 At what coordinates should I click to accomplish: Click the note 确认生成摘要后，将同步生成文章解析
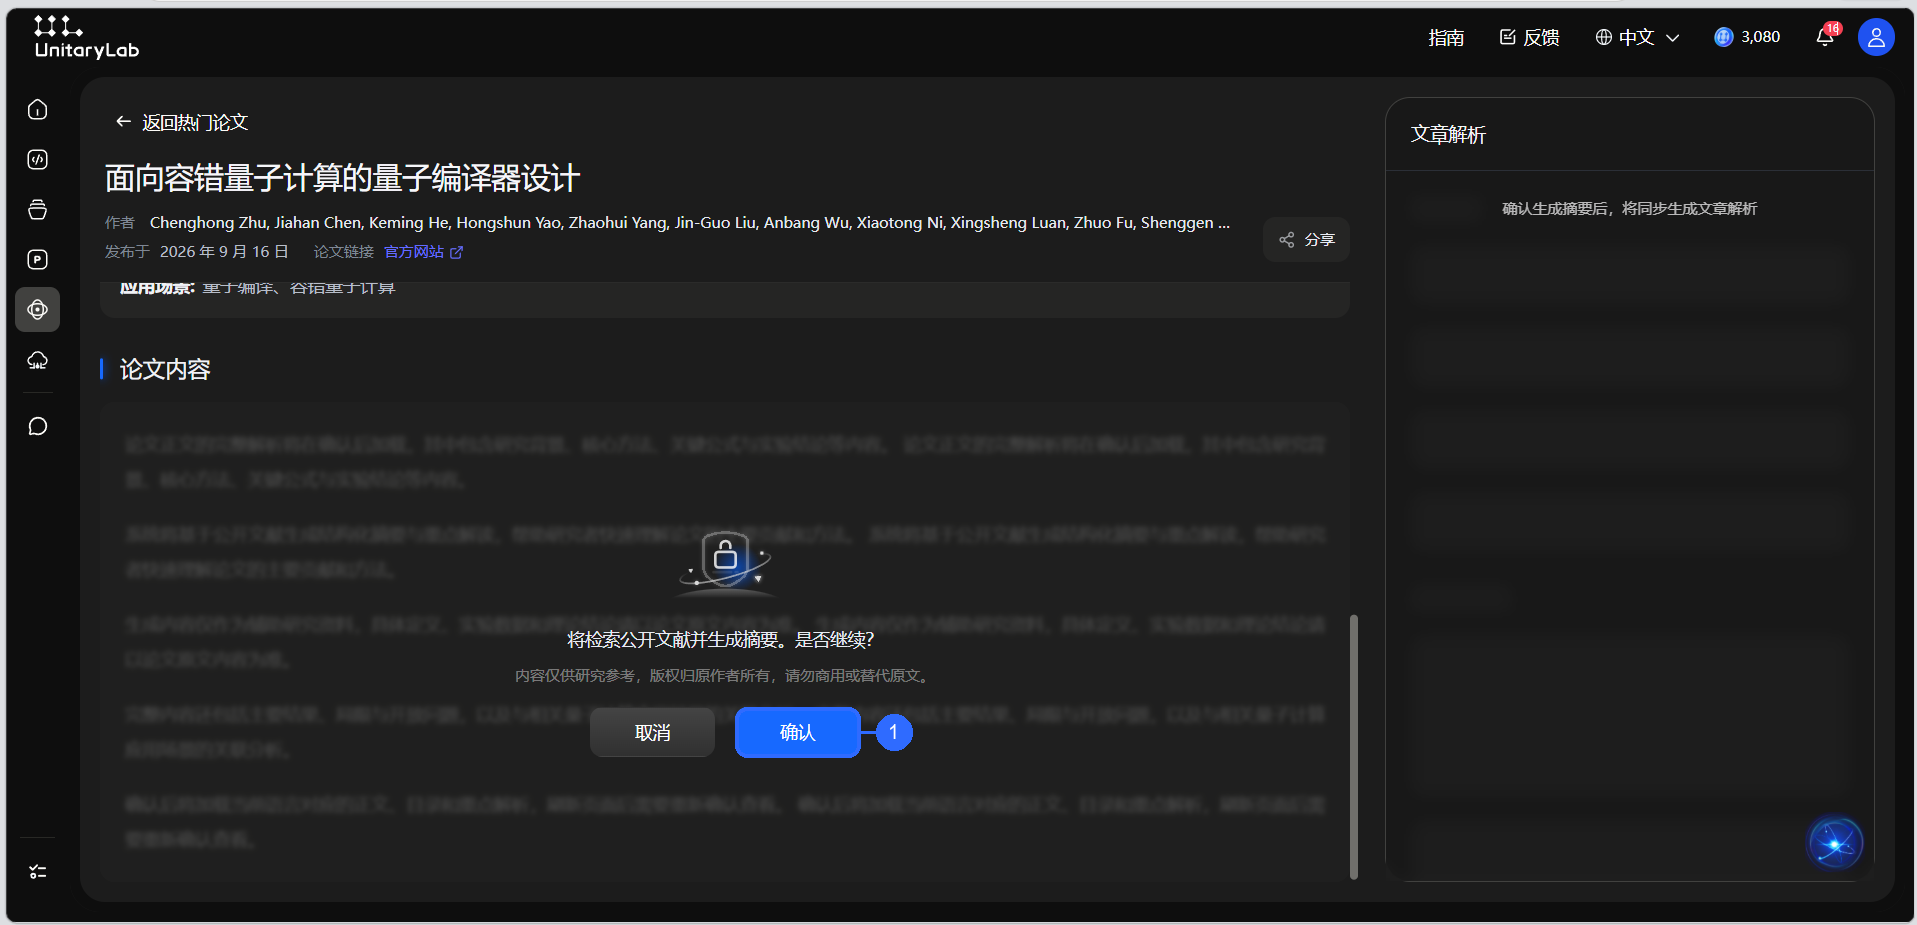tap(1629, 209)
